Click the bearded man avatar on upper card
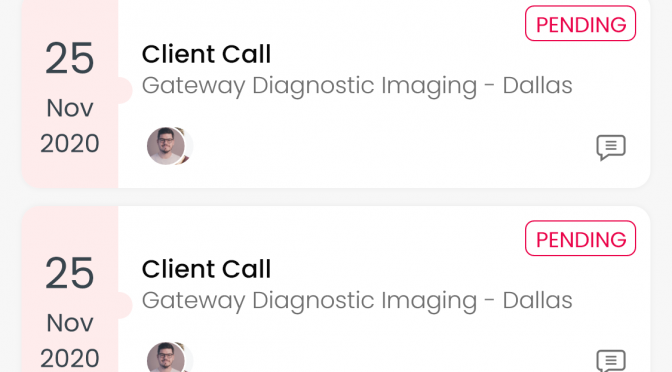 click(166, 146)
